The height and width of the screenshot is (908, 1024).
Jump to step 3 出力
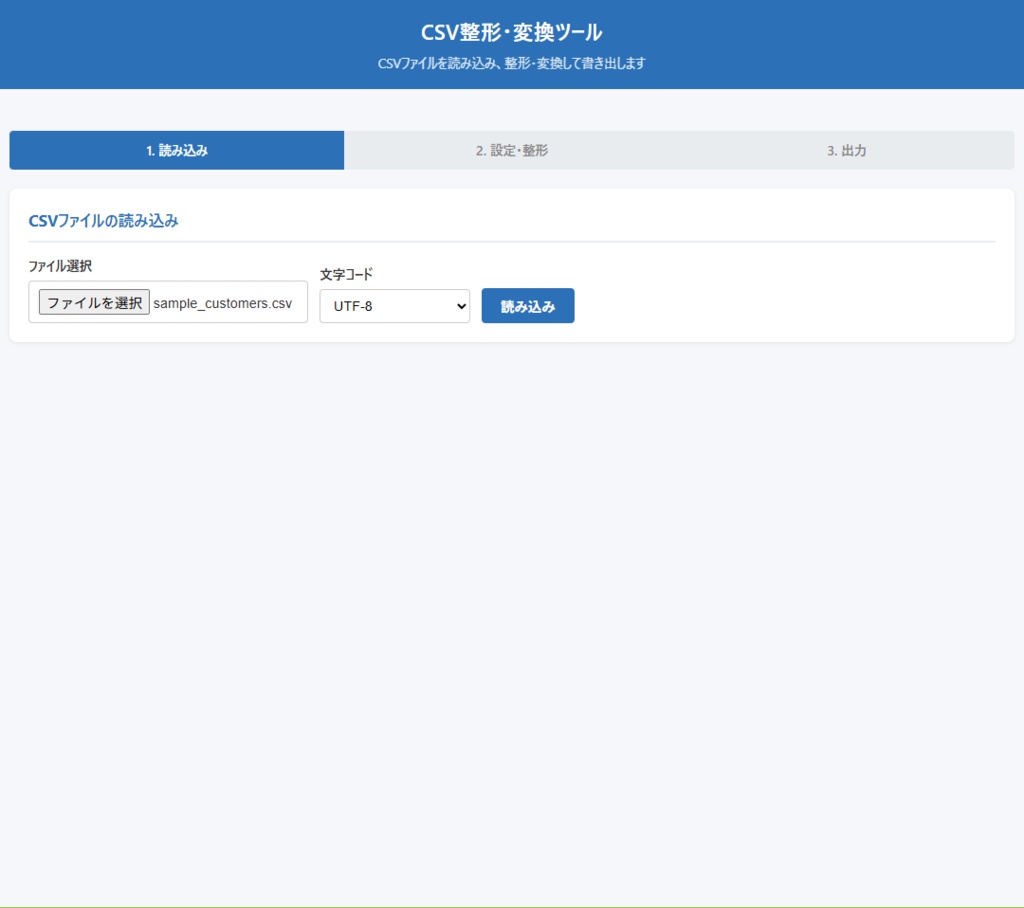(x=846, y=150)
